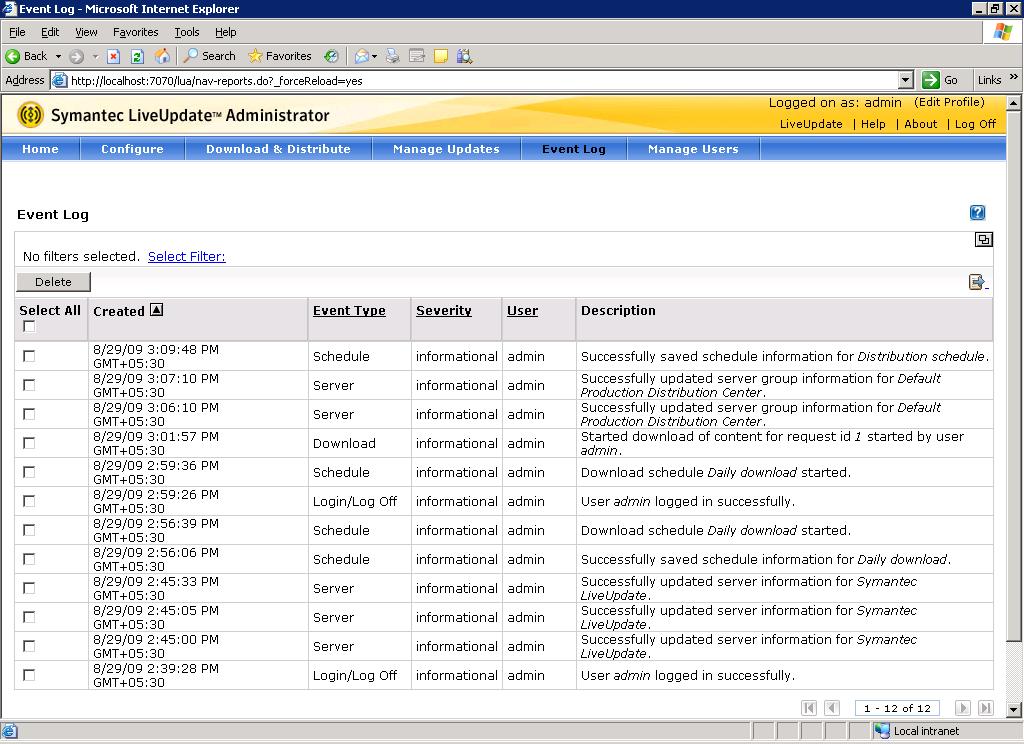Click the 1 - 12 of 12 page field
This screenshot has height=744, width=1024.
[x=897, y=708]
